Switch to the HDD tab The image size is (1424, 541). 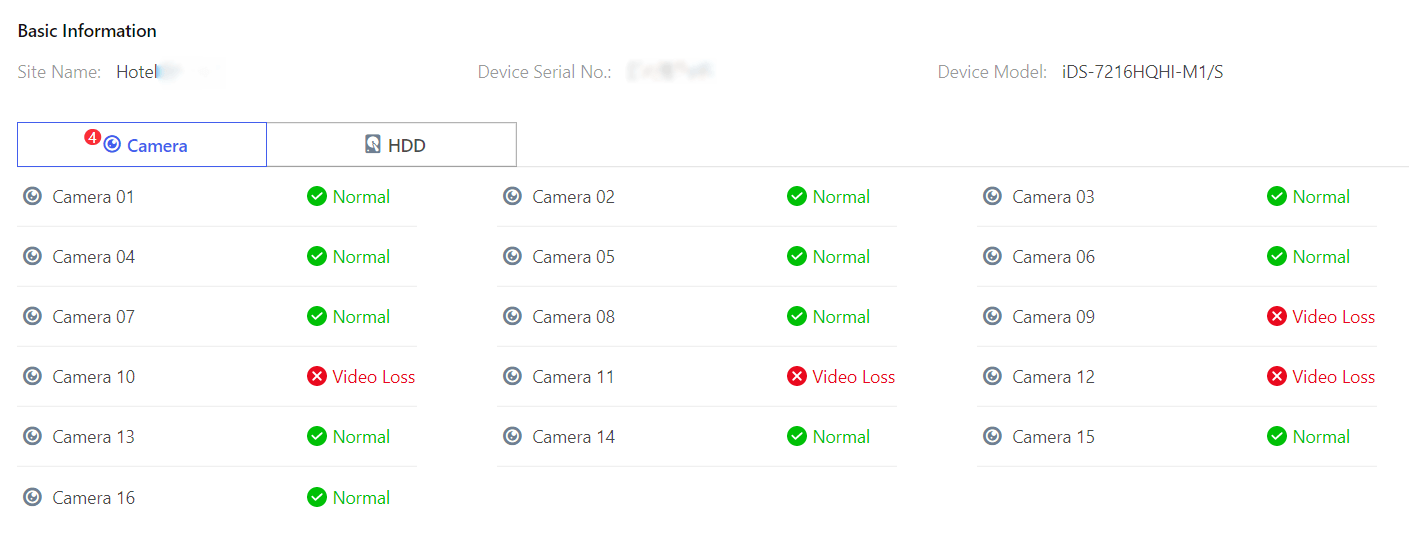tap(392, 145)
